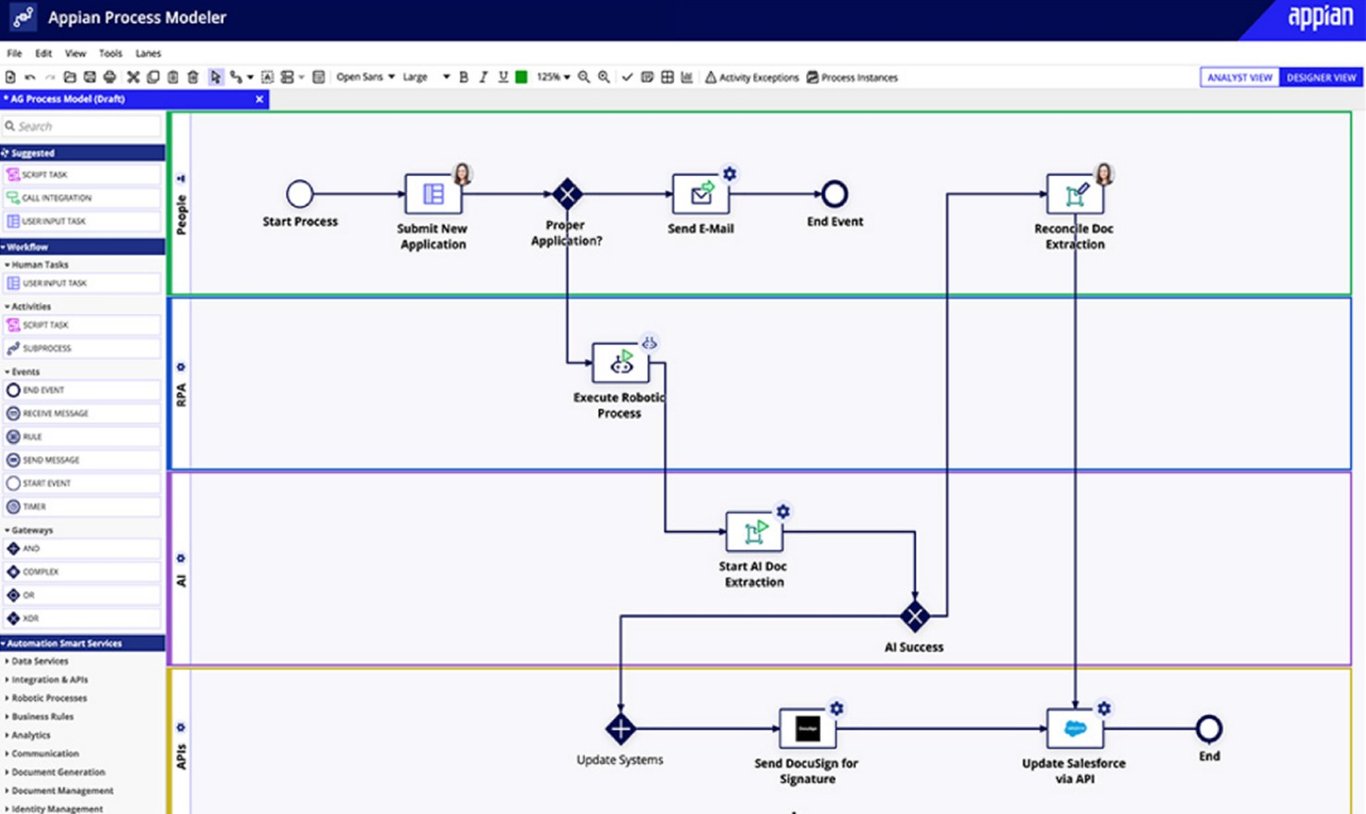
Task: Click the Search field in the sidebar
Action: click(82, 125)
